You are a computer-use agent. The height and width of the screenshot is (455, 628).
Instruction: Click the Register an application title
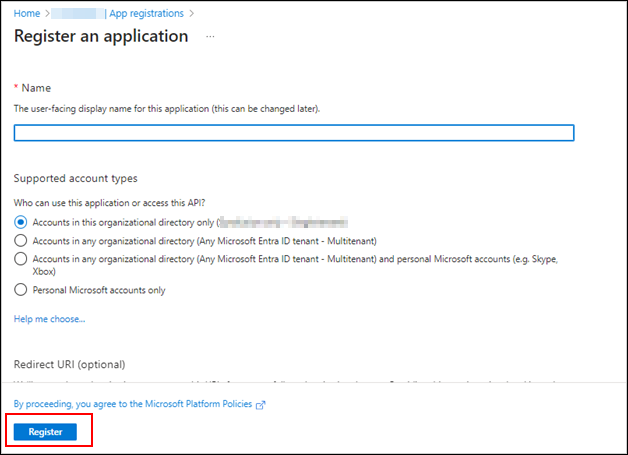(101, 36)
